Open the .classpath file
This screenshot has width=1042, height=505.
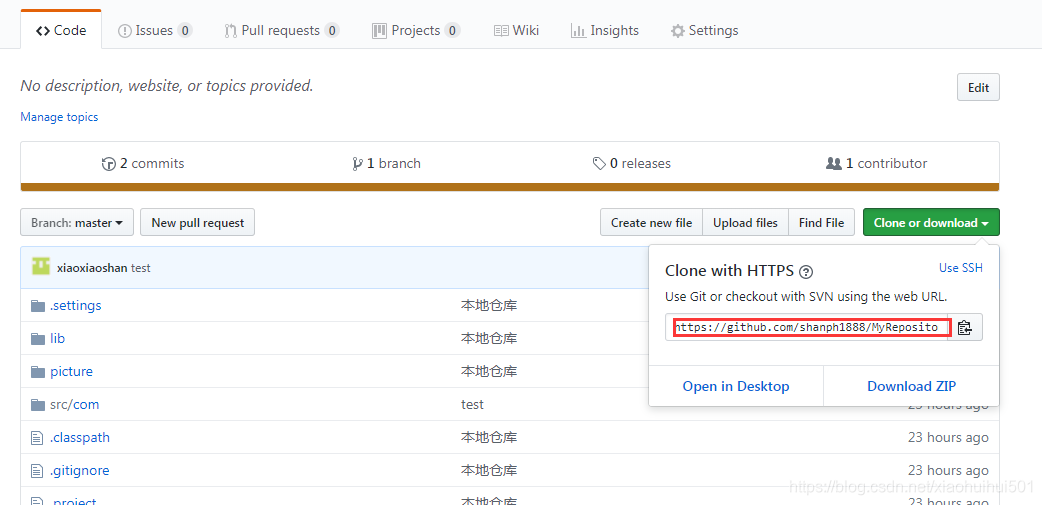coord(80,437)
